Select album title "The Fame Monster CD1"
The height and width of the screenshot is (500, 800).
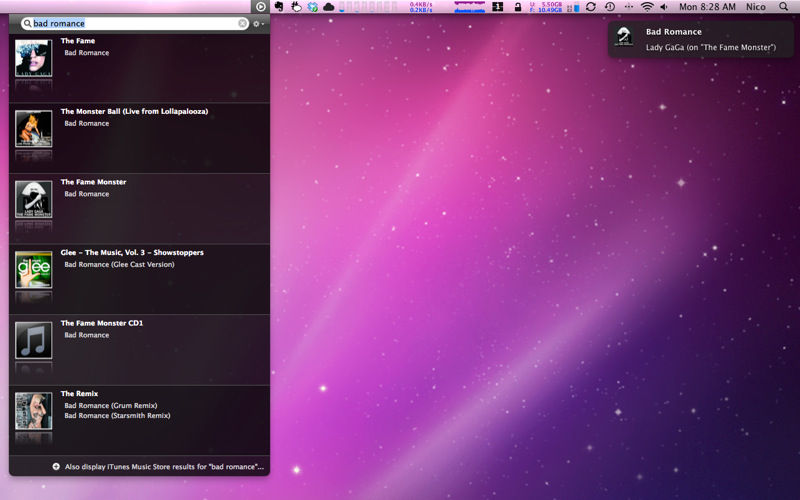pyautogui.click(x=102, y=323)
